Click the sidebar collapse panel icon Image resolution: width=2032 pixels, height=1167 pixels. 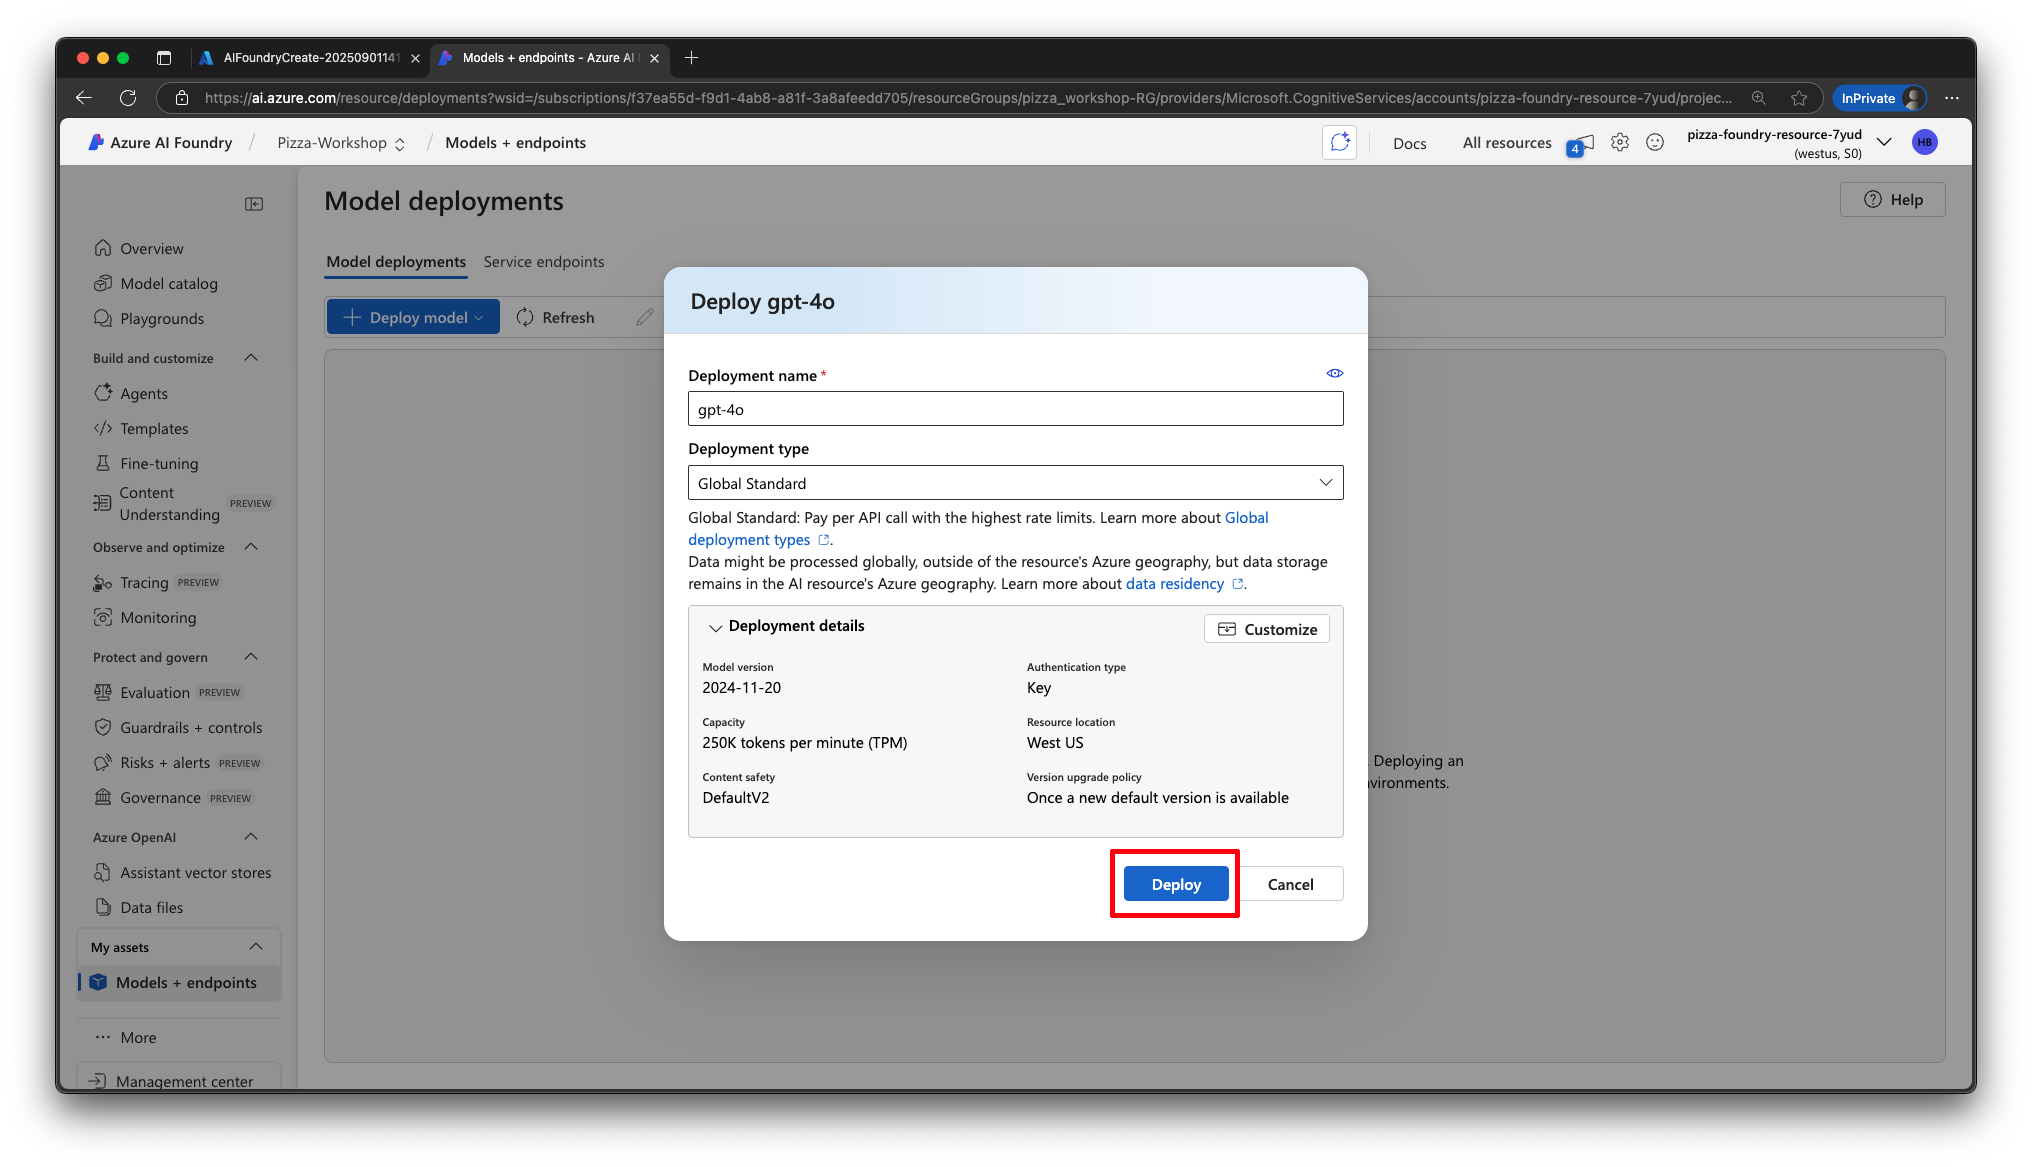coord(254,204)
